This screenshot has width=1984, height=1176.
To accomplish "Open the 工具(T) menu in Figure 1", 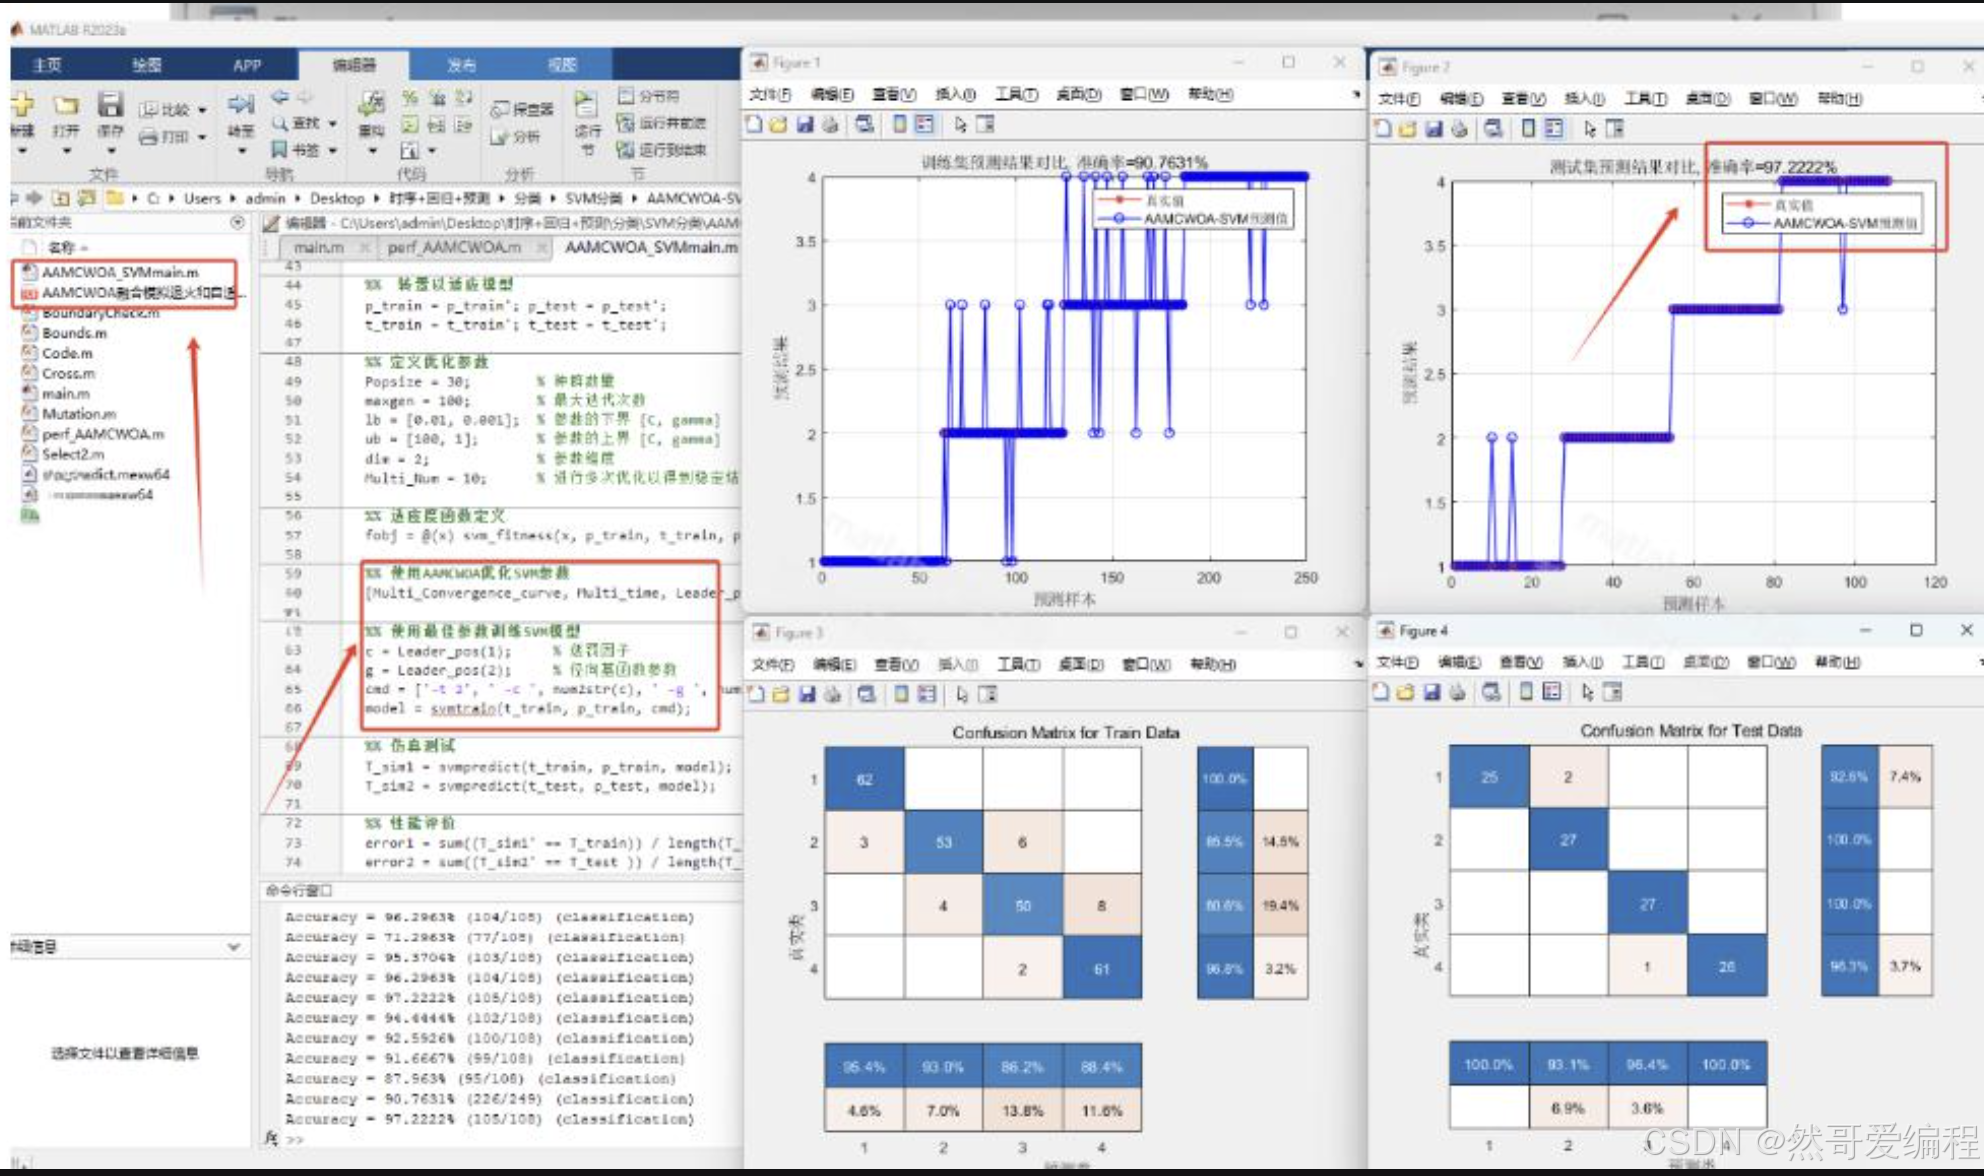I will [x=1015, y=94].
